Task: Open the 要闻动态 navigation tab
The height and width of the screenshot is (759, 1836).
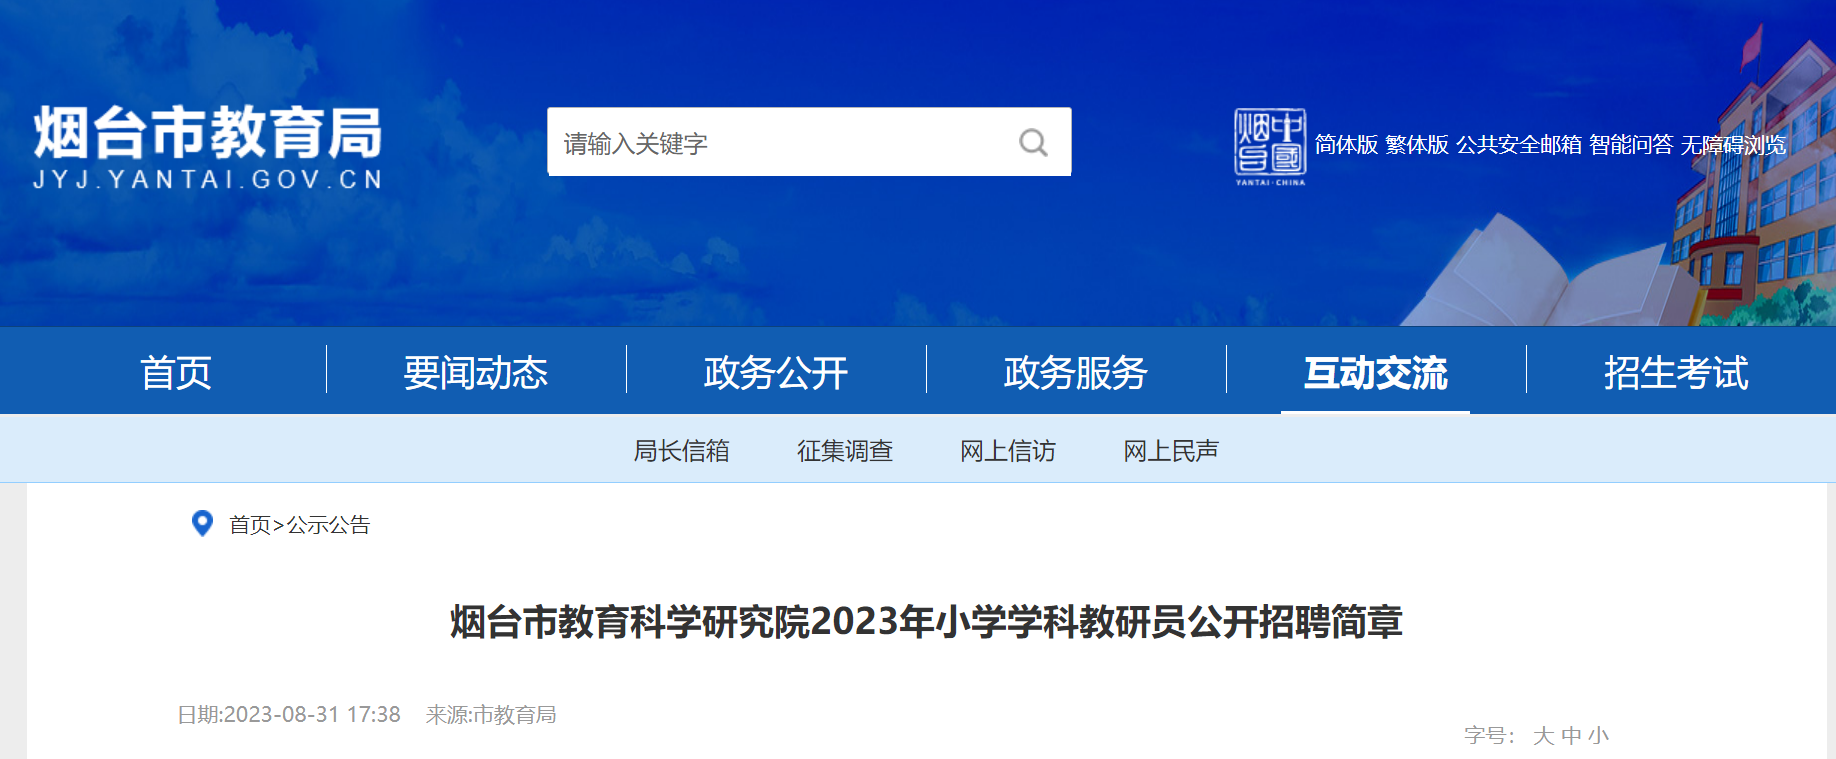Action: click(x=476, y=372)
